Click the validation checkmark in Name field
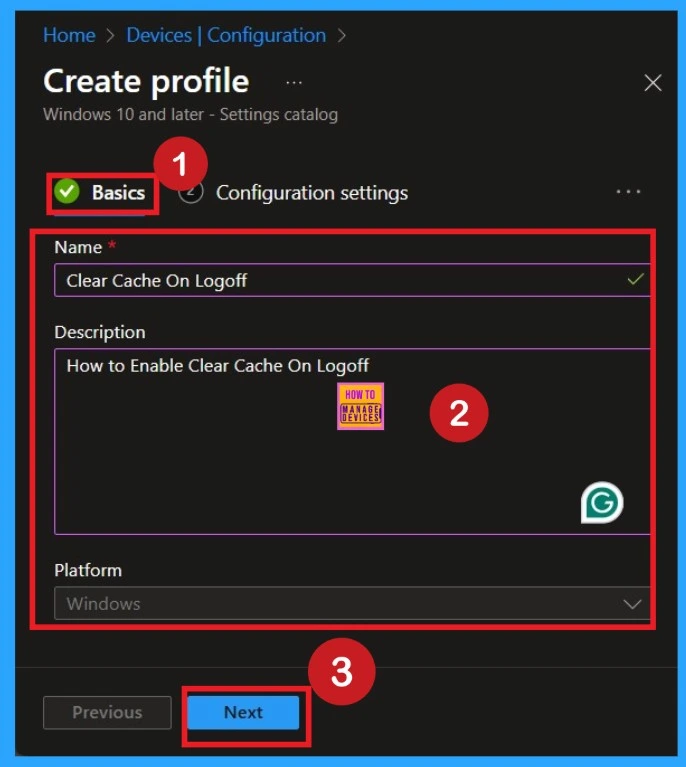The height and width of the screenshot is (767, 686). [634, 280]
